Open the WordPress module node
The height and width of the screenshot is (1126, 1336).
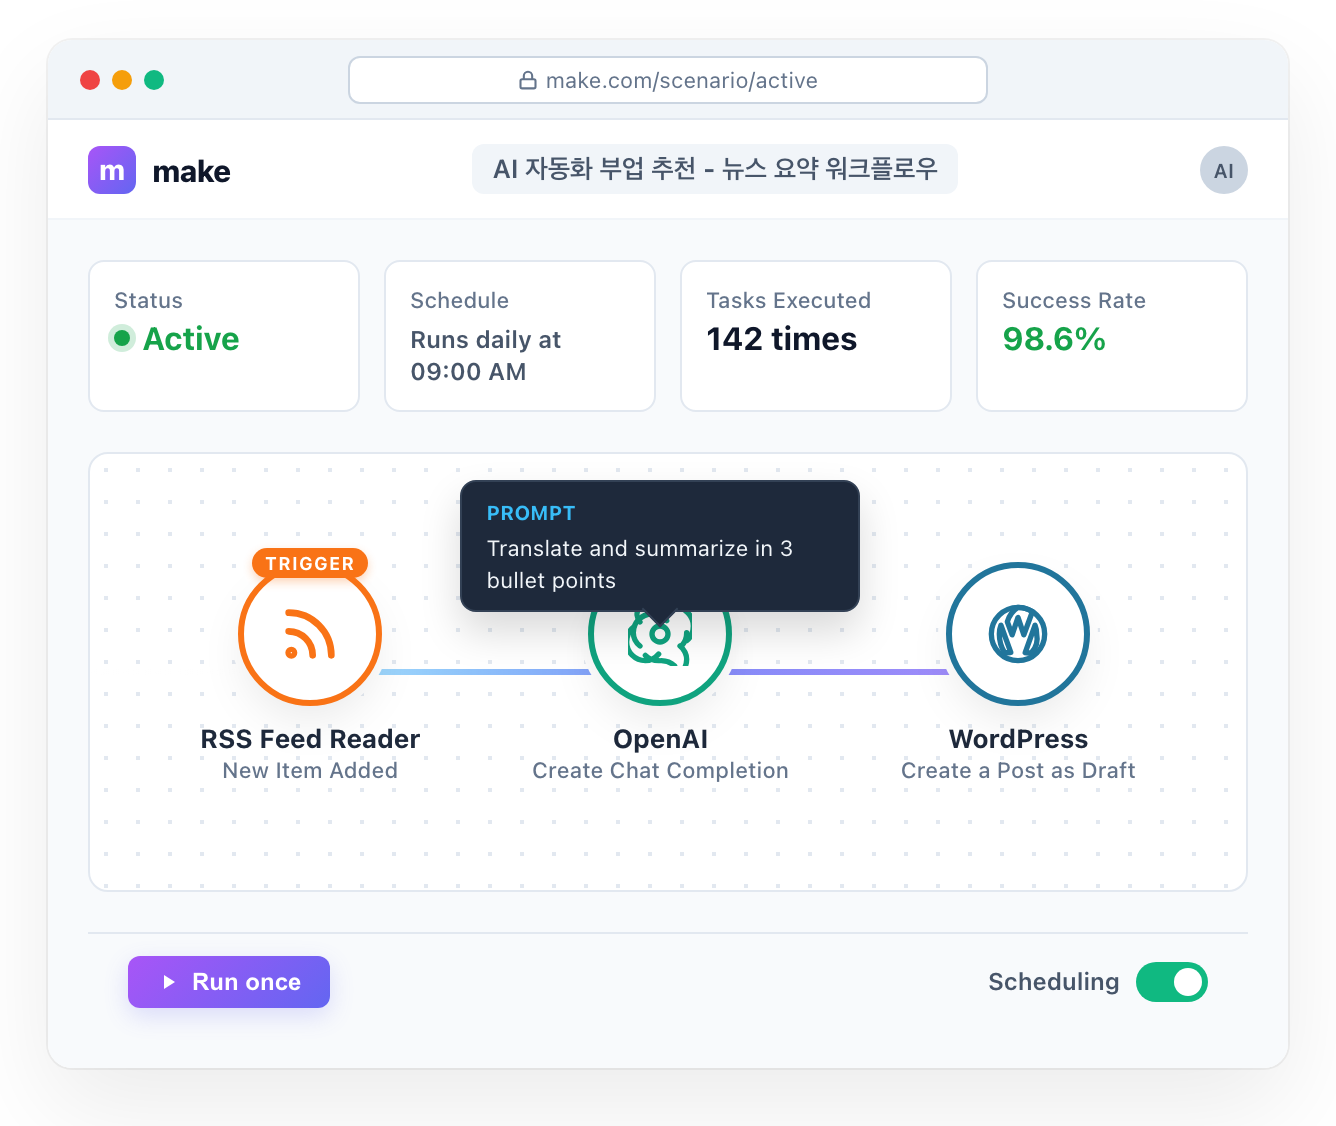pos(1018,634)
